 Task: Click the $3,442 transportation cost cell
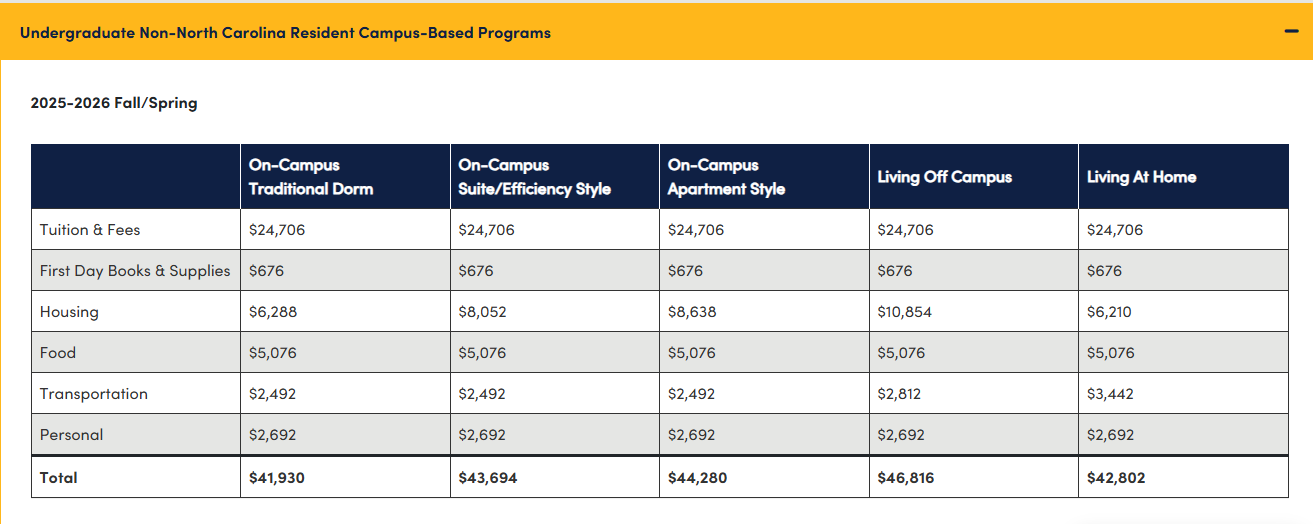click(1110, 394)
